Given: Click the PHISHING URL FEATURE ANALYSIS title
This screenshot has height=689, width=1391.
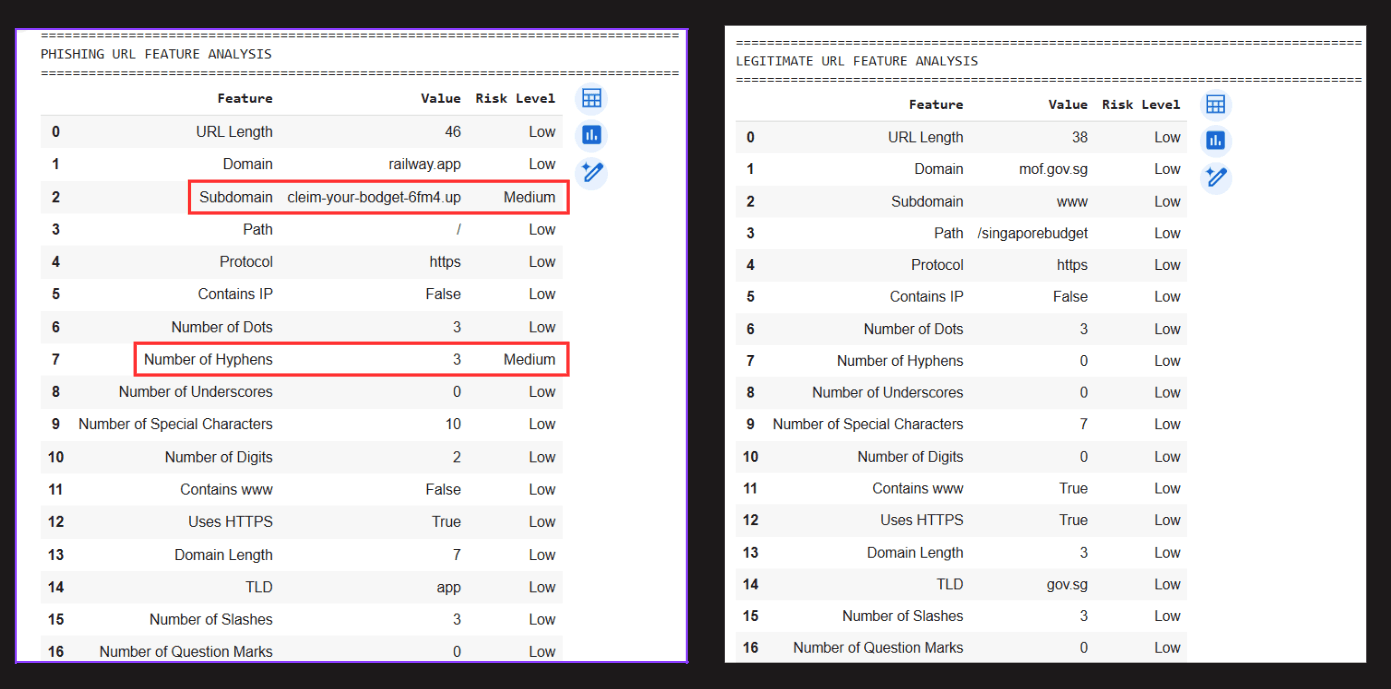Looking at the screenshot, I should click(156, 54).
